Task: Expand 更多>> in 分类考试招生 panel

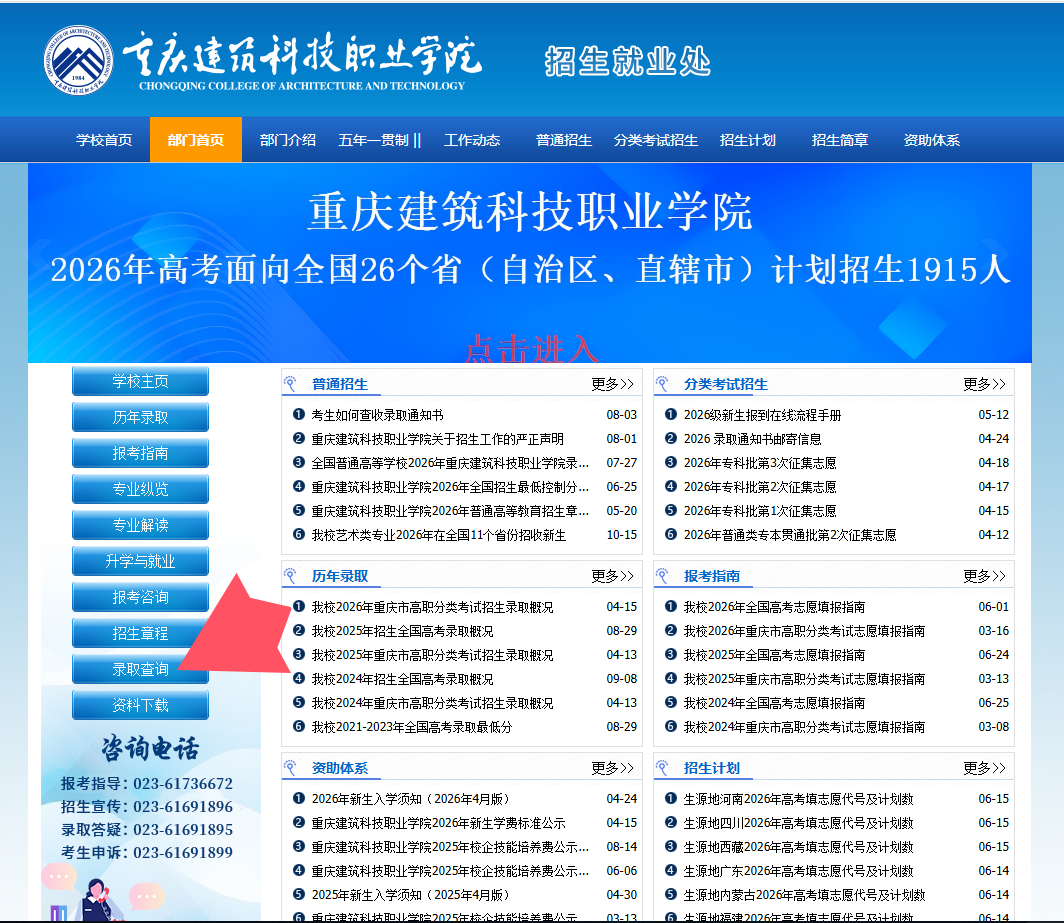Action: click(x=984, y=384)
